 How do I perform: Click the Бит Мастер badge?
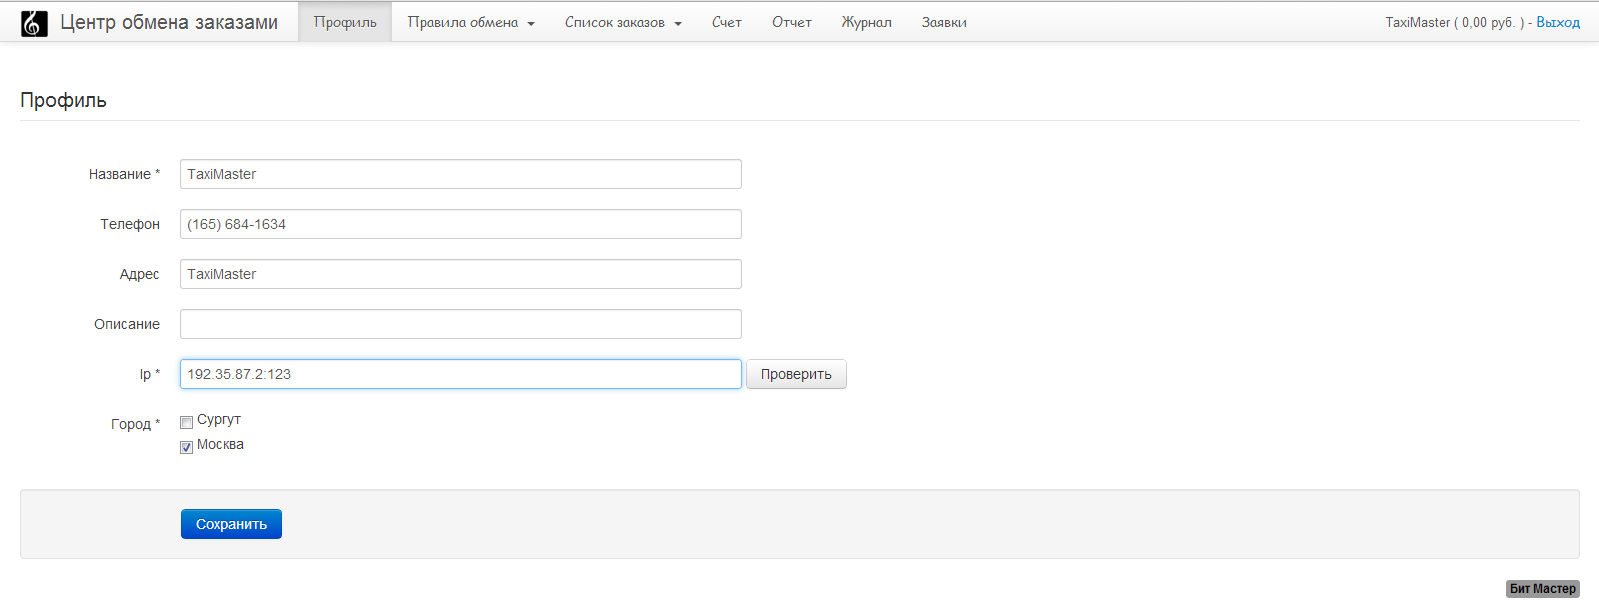point(1542,589)
